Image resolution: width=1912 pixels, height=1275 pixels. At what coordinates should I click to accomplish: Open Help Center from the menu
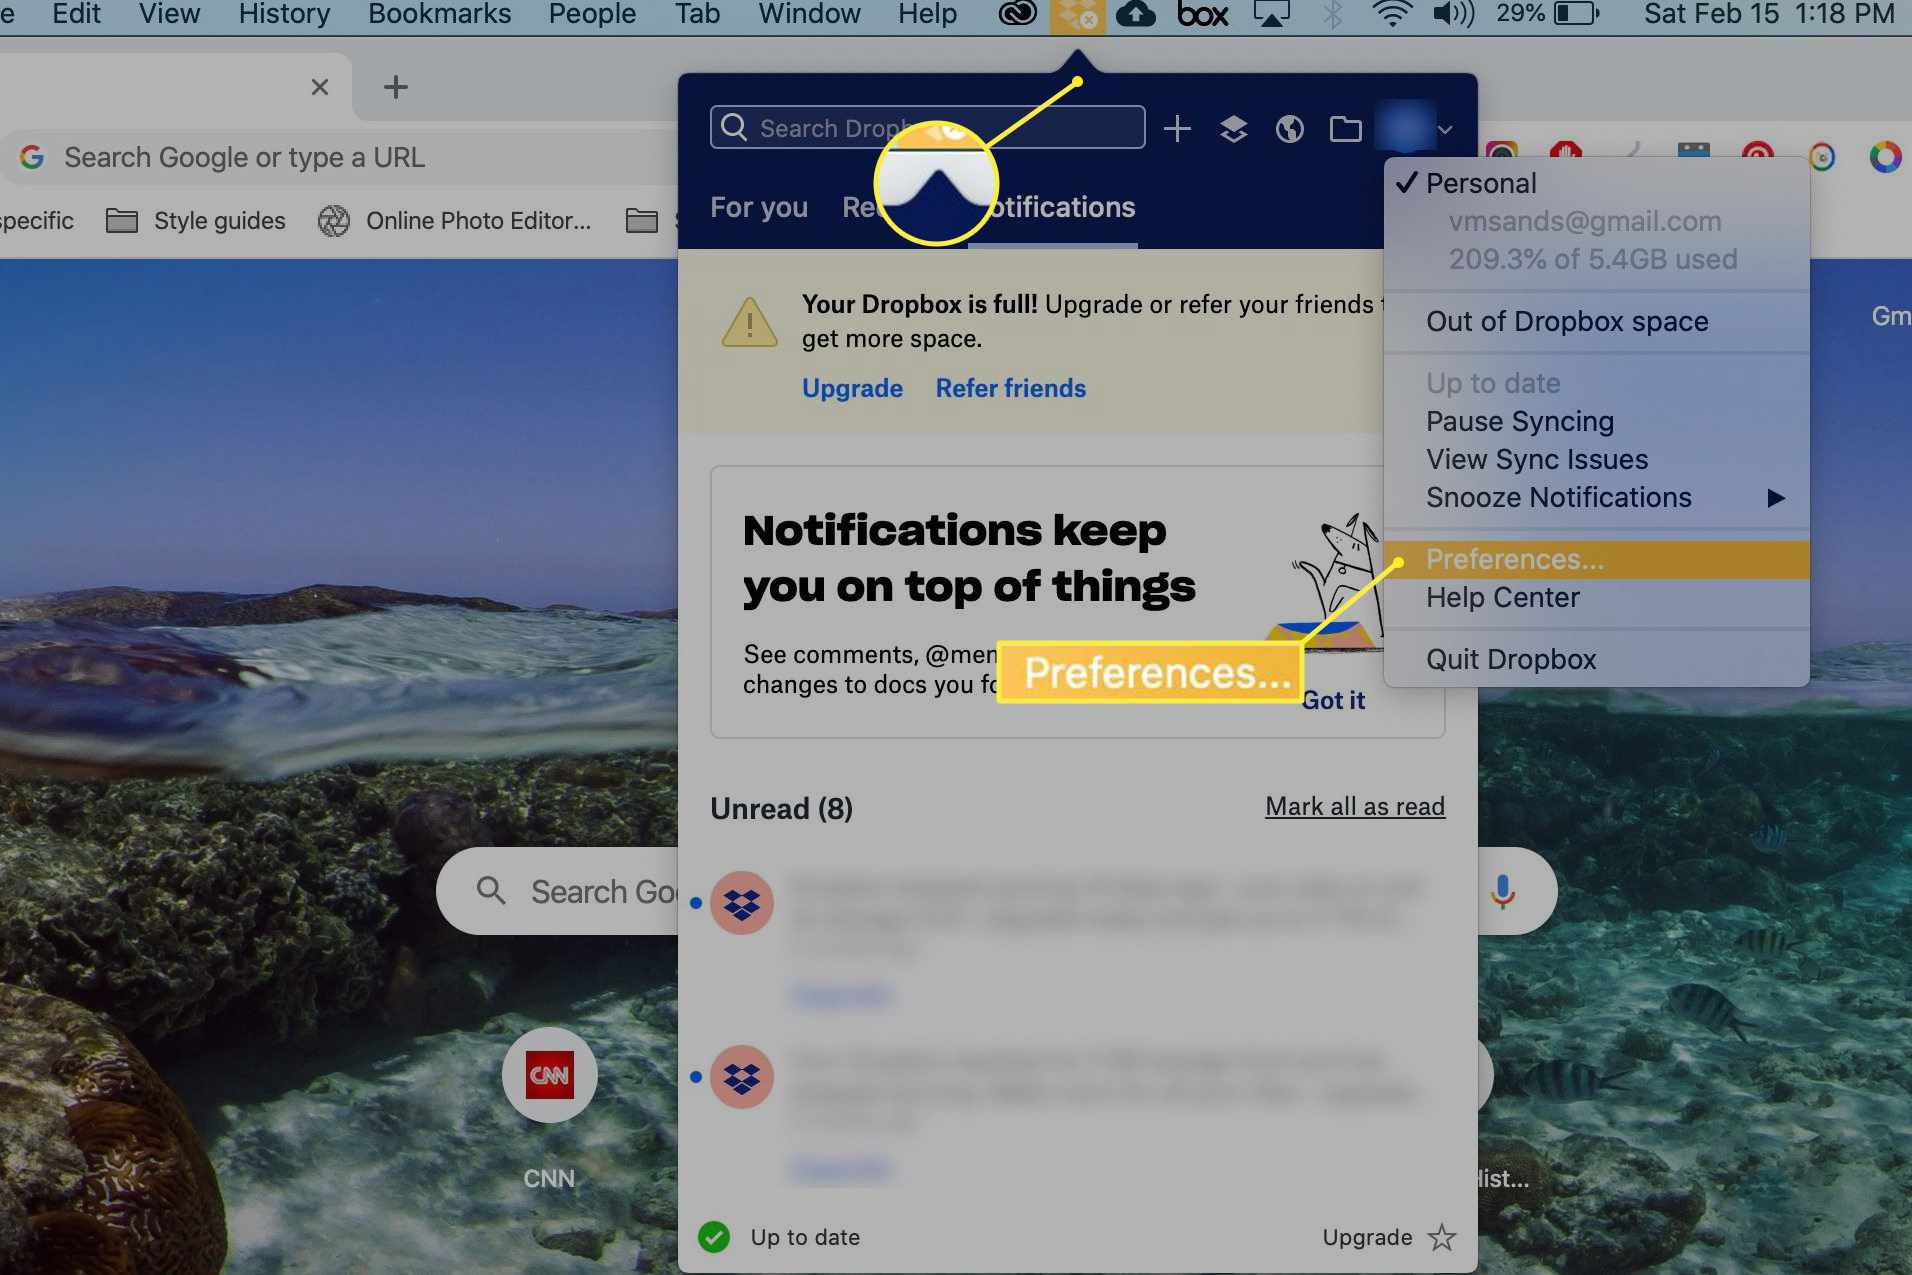tap(1596, 598)
